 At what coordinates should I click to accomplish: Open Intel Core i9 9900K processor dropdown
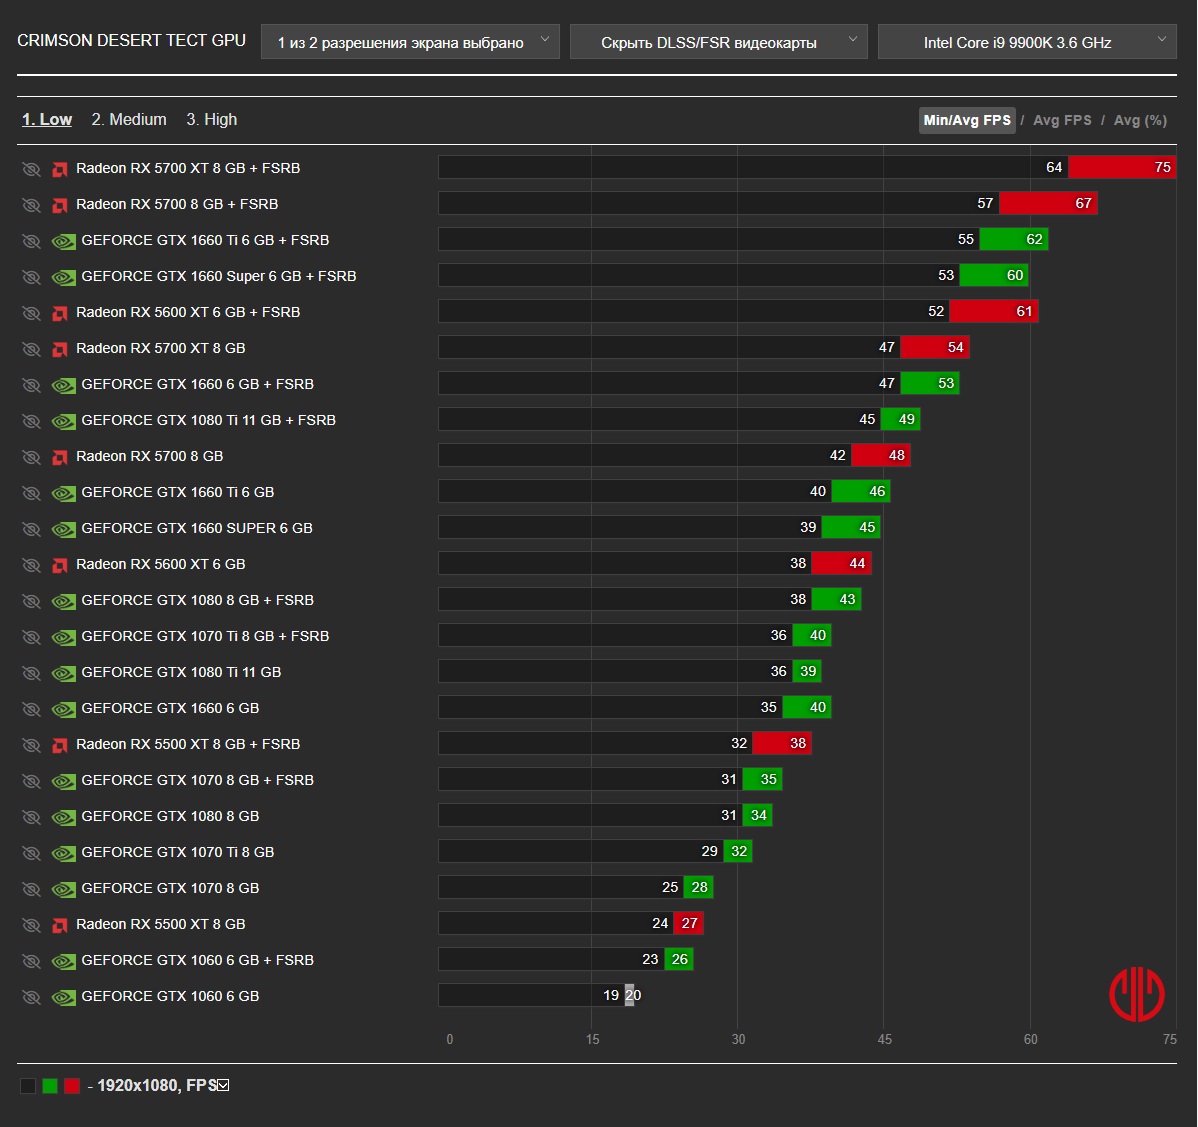(x=1027, y=42)
